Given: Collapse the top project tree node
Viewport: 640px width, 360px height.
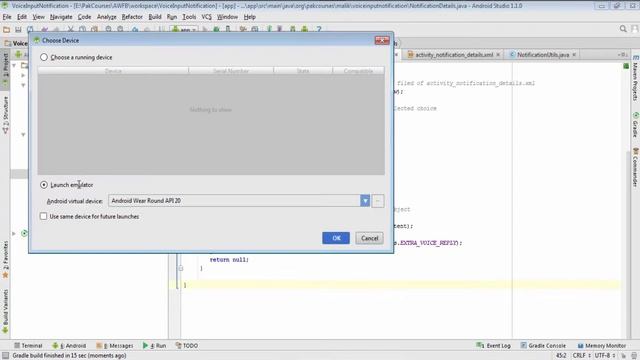Looking at the screenshot, I should 14,65.
